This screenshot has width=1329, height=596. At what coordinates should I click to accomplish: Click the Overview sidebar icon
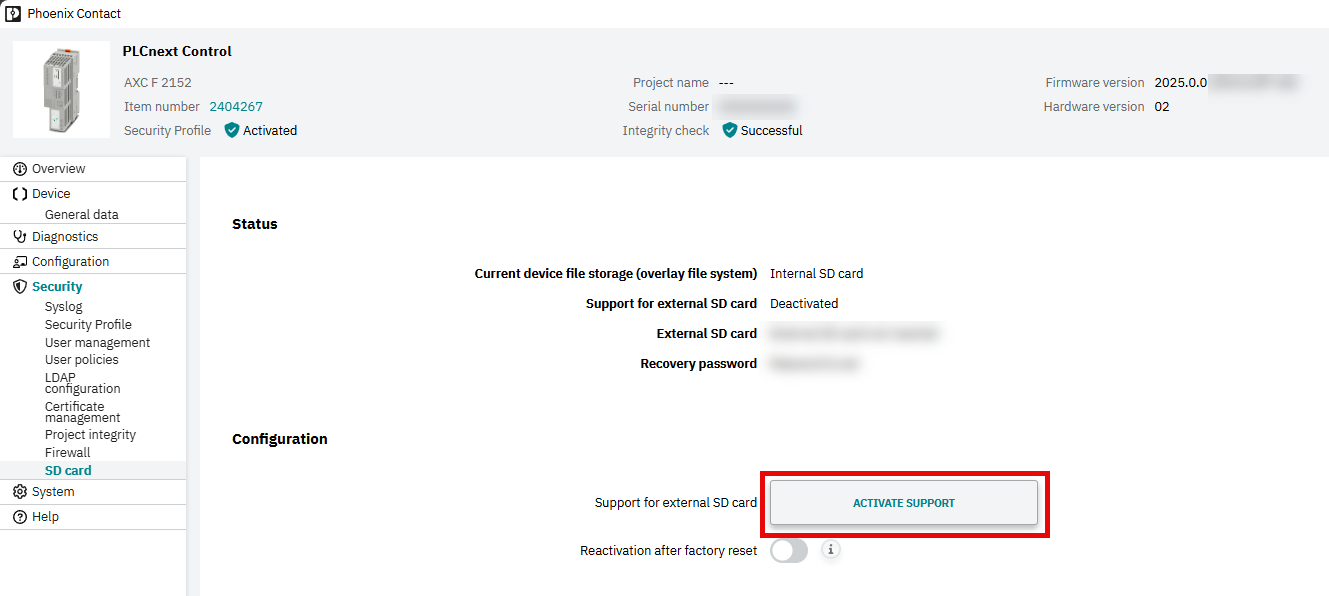[20, 169]
